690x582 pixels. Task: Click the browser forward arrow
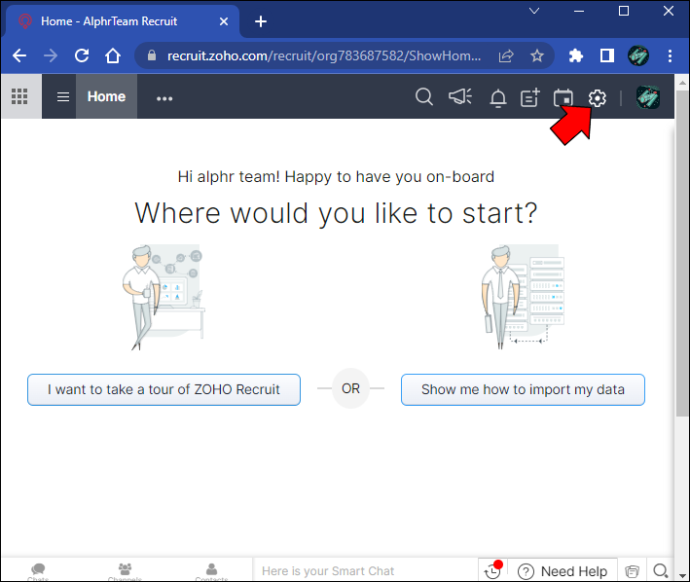click(x=51, y=56)
